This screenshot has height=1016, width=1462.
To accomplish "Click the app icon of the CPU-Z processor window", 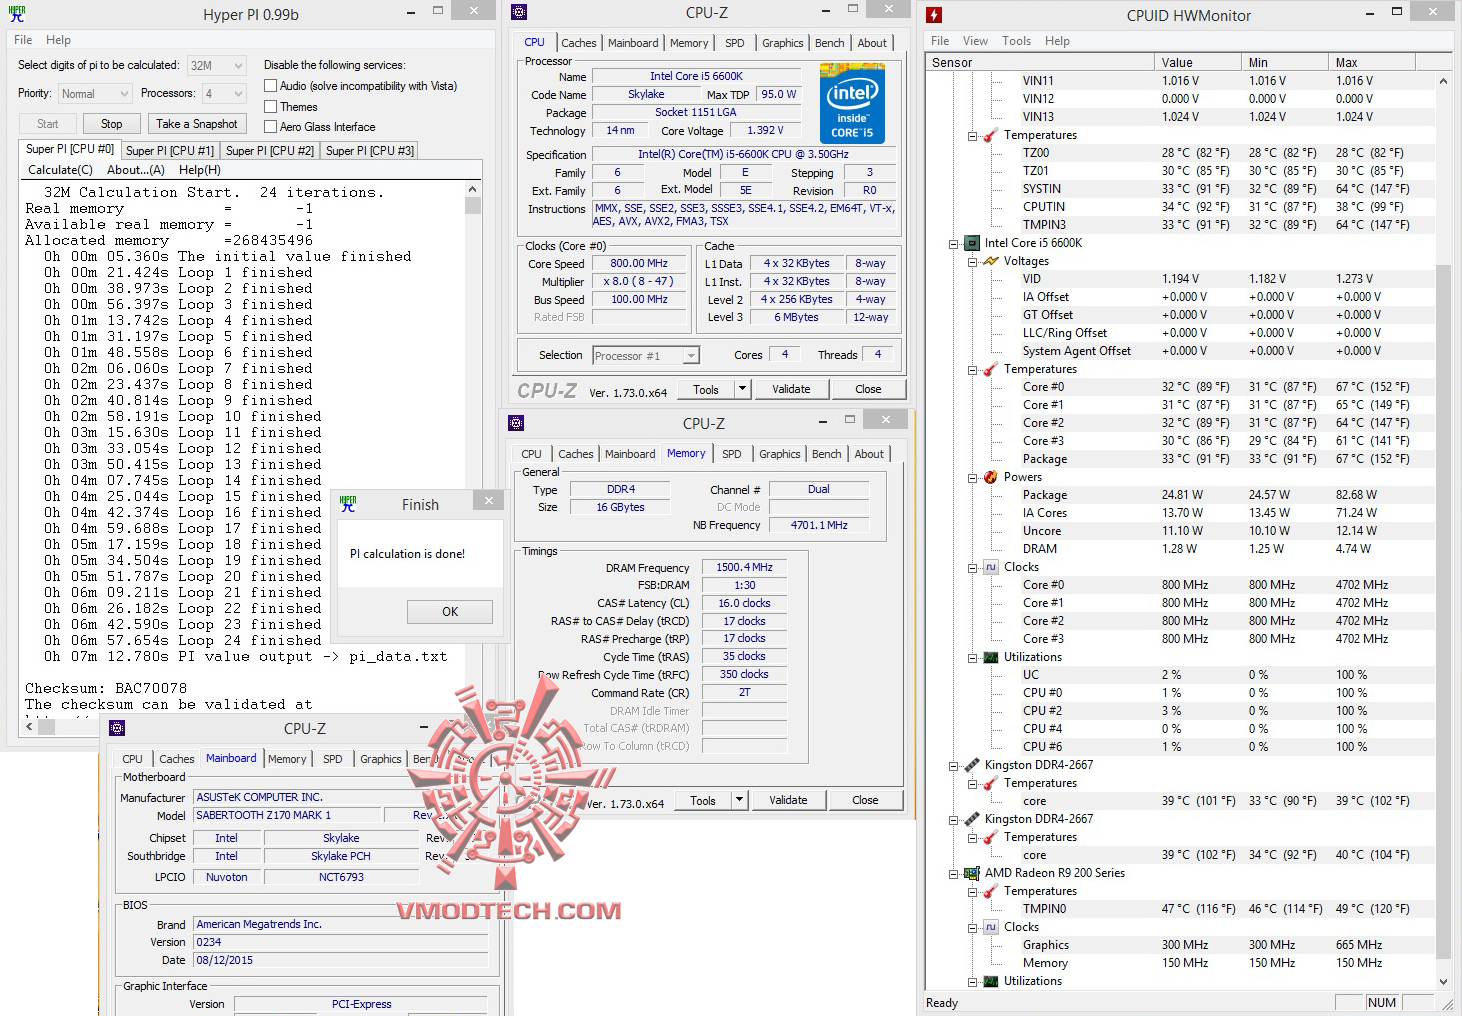I will point(518,12).
